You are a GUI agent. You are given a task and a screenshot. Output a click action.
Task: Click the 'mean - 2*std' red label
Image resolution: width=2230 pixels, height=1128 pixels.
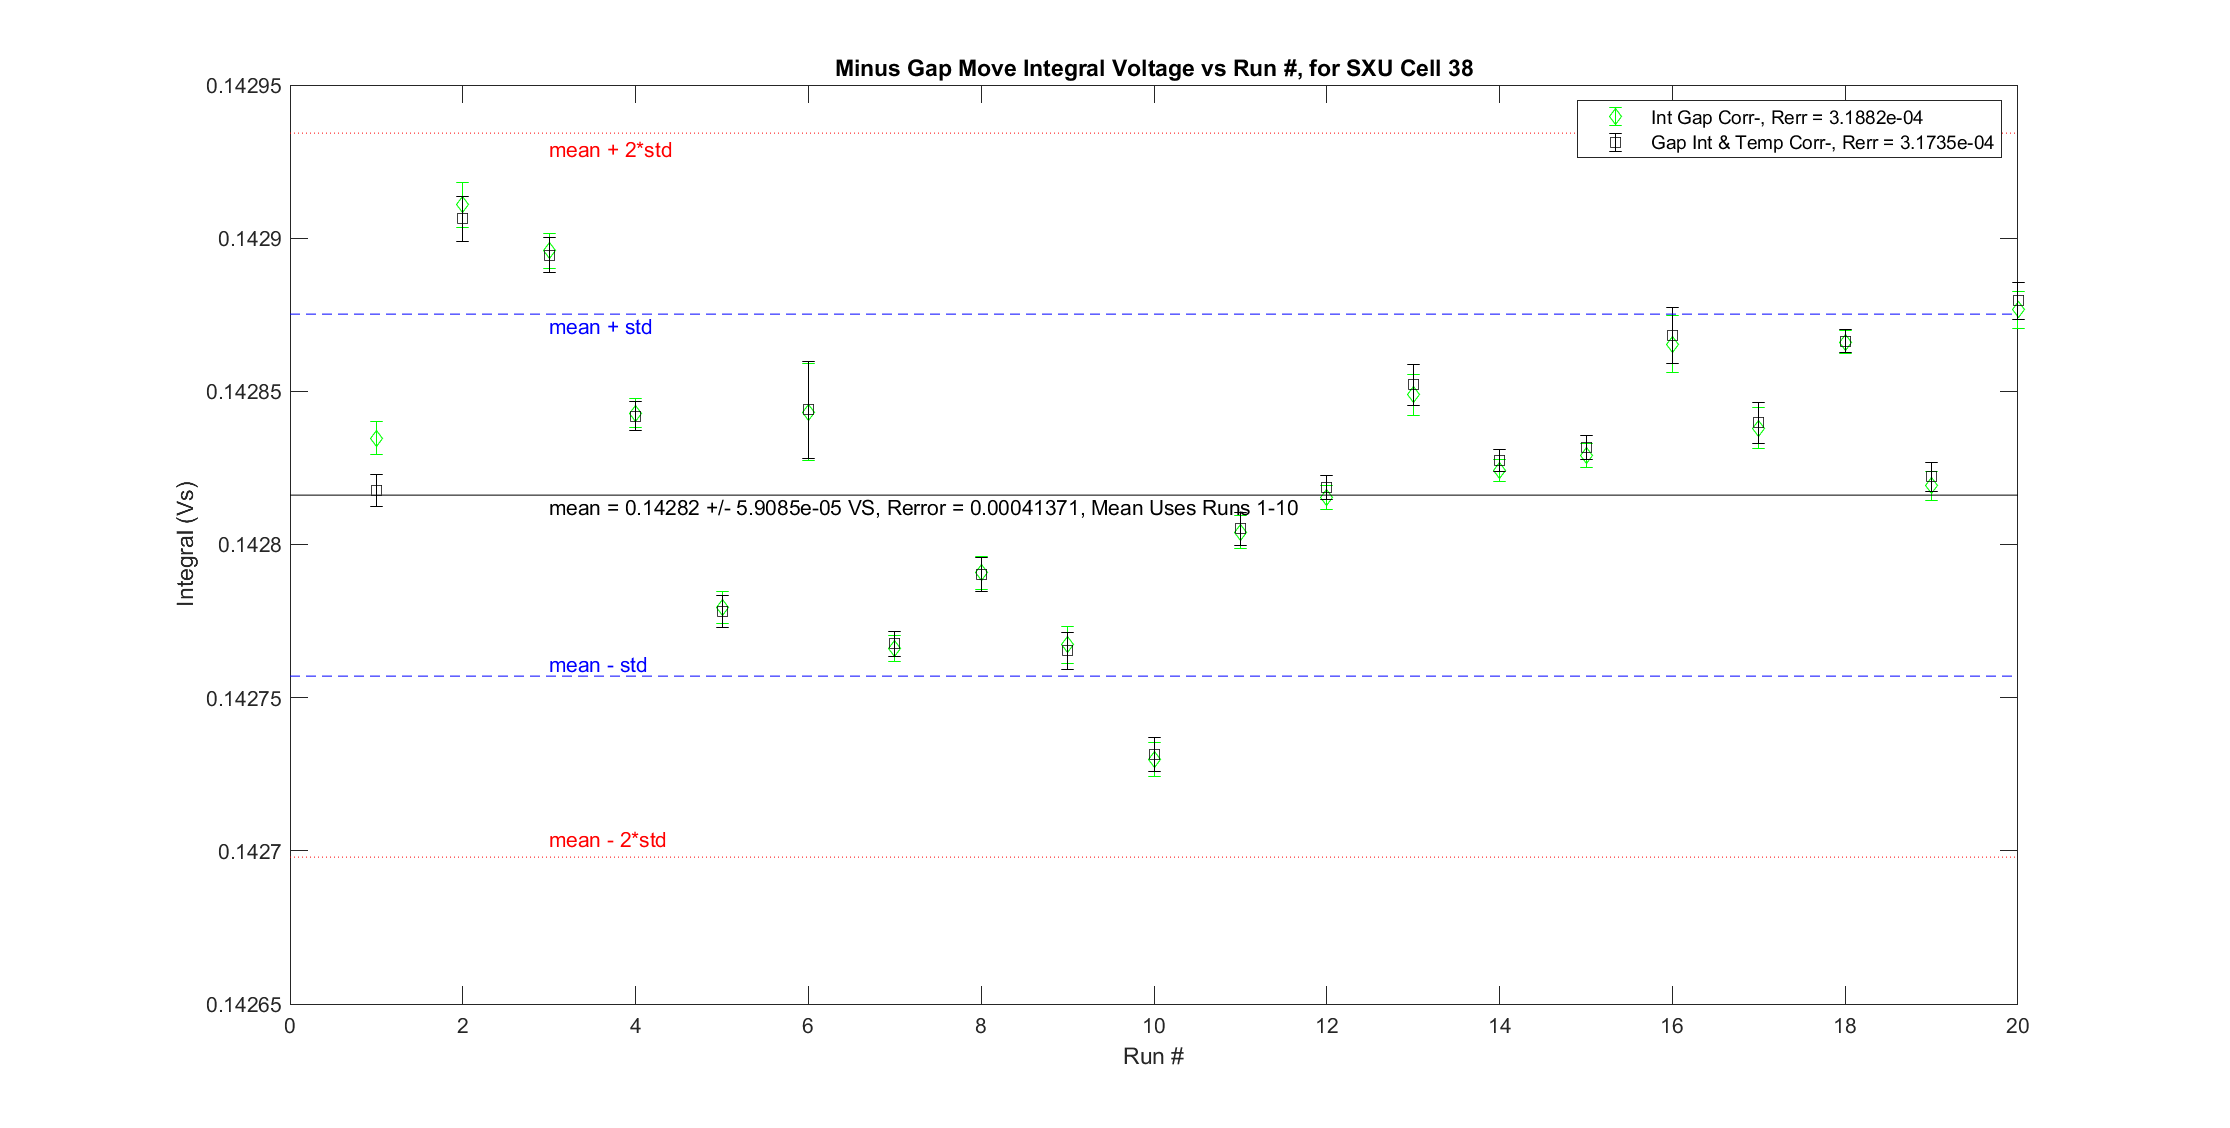tap(607, 840)
